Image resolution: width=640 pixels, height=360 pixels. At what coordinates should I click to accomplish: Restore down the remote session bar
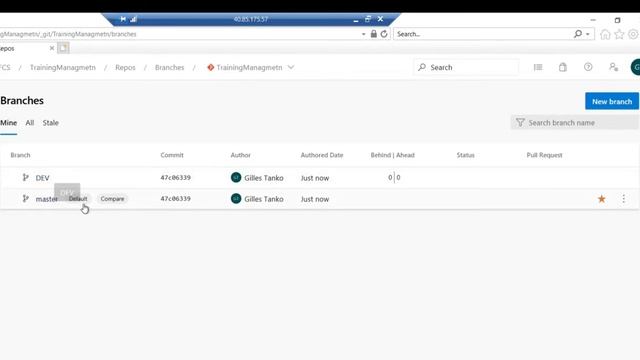tap(368, 19)
